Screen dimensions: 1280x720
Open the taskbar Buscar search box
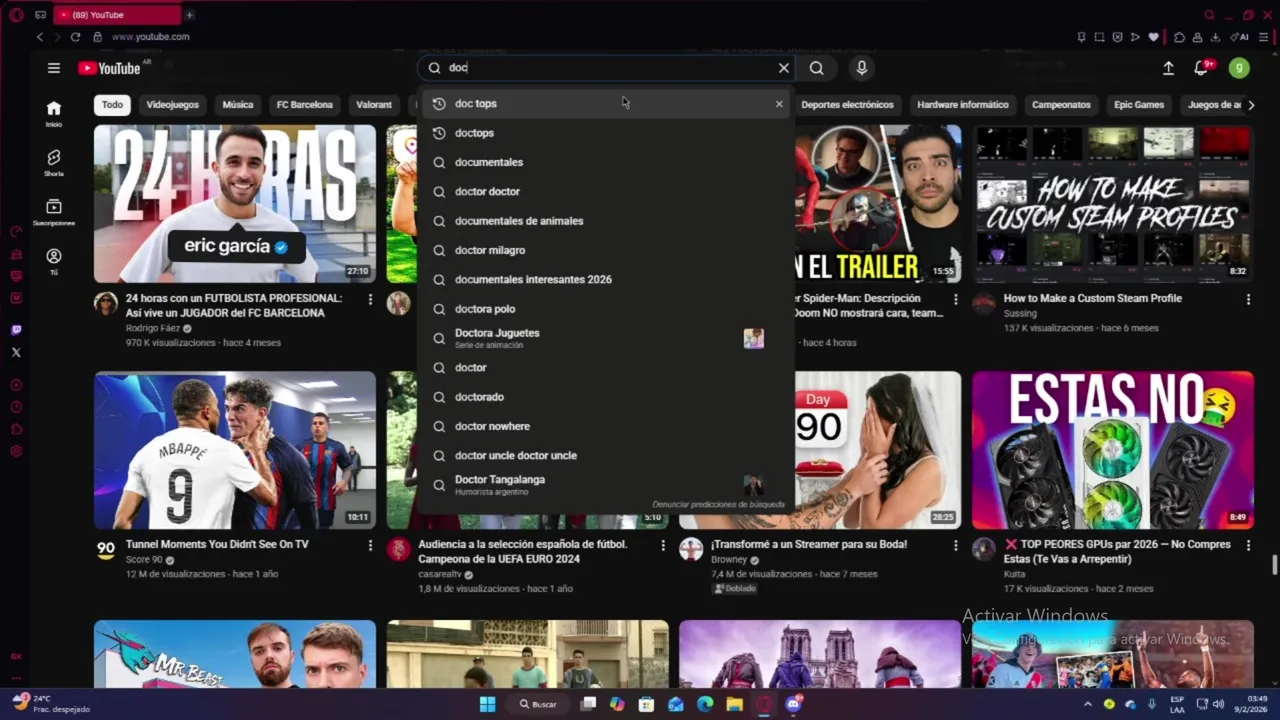pyautogui.click(x=538, y=704)
